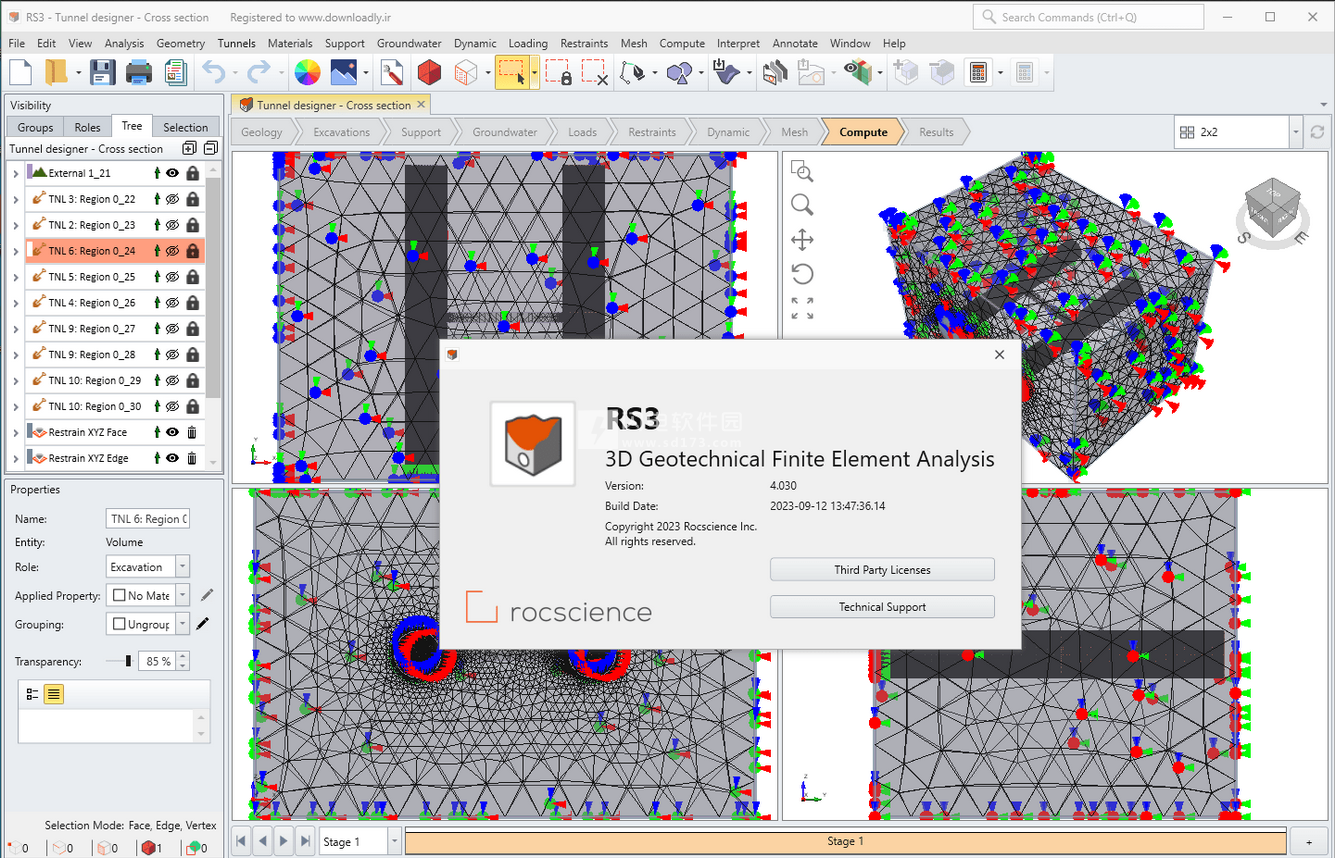Close the RS3 About dialog

click(x=999, y=354)
